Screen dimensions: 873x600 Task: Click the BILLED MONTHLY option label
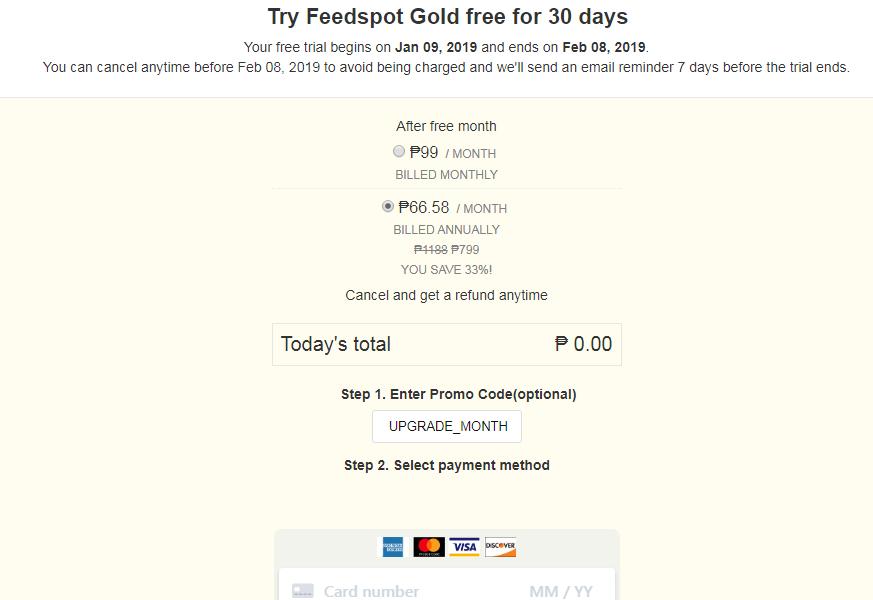446,174
